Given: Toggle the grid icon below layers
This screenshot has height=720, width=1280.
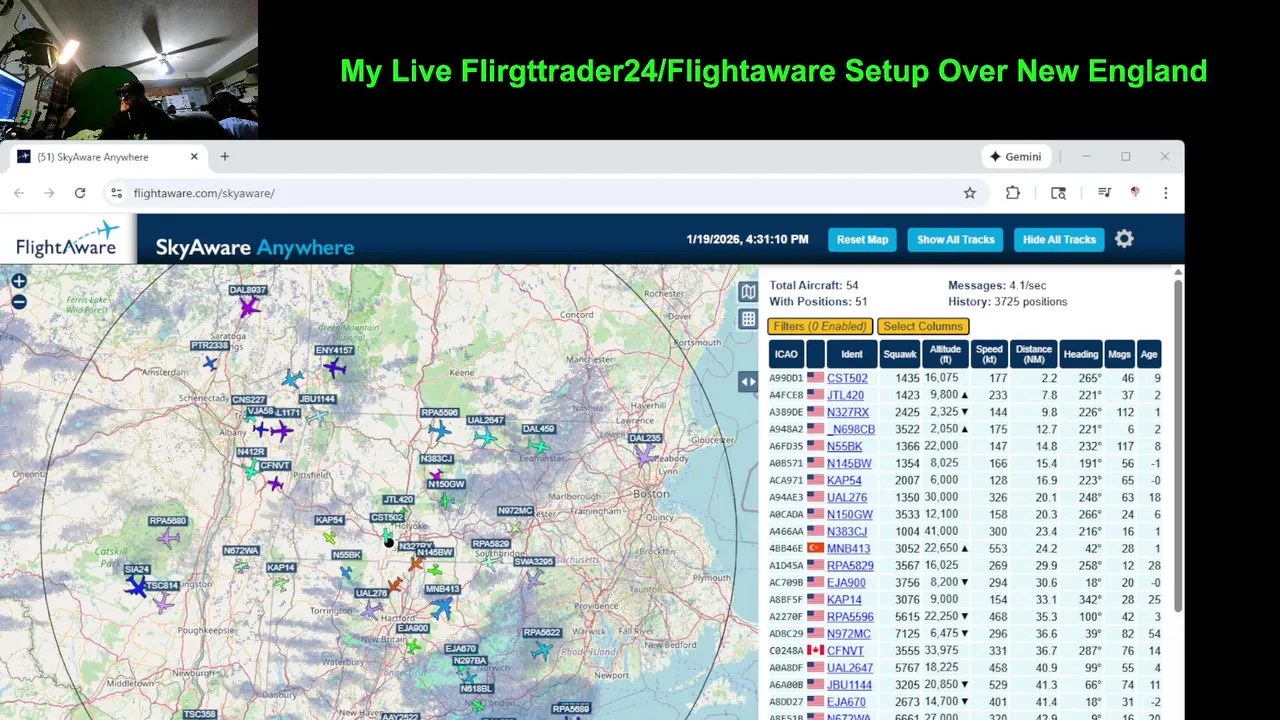Looking at the screenshot, I should coord(747,319).
